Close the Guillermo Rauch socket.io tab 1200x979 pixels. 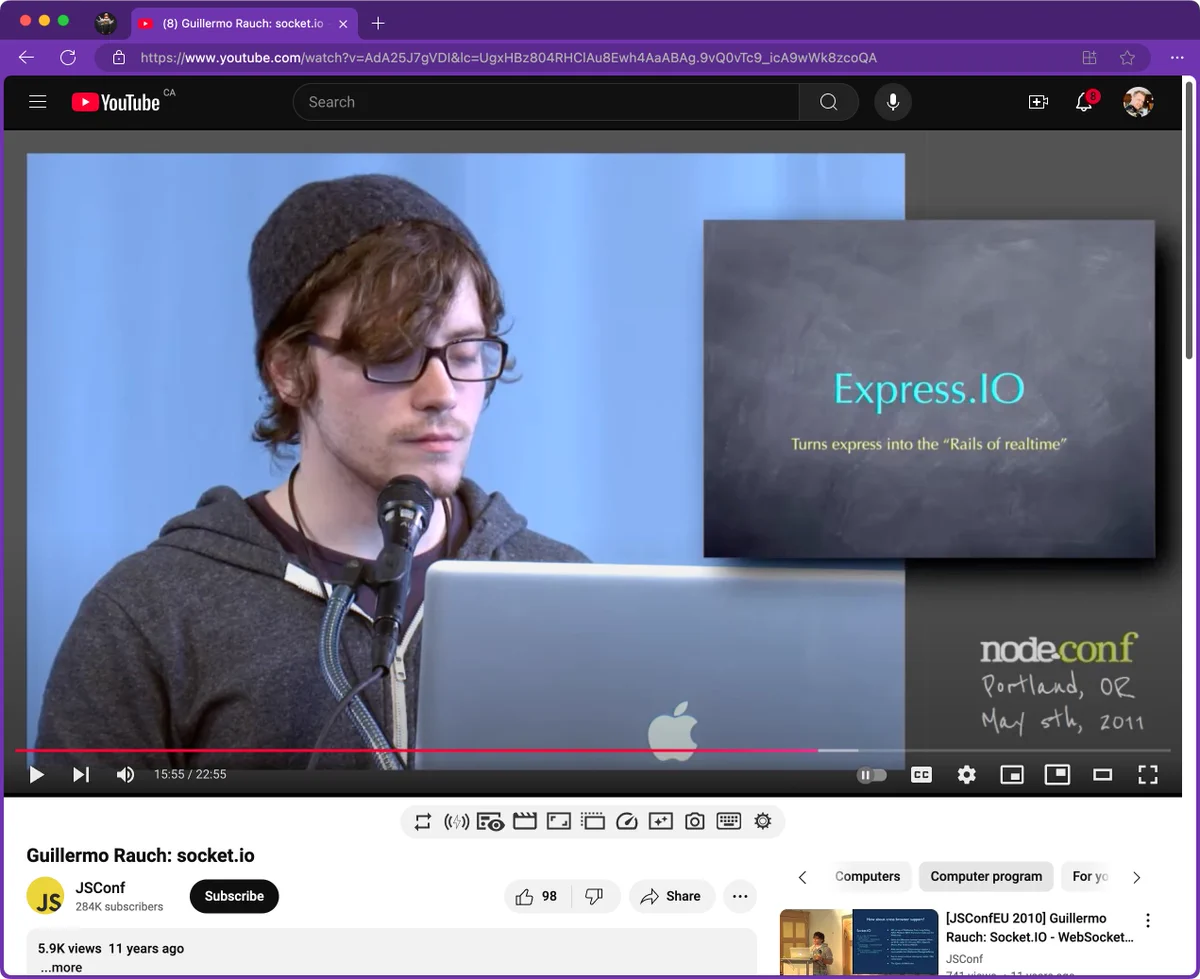[x=343, y=23]
